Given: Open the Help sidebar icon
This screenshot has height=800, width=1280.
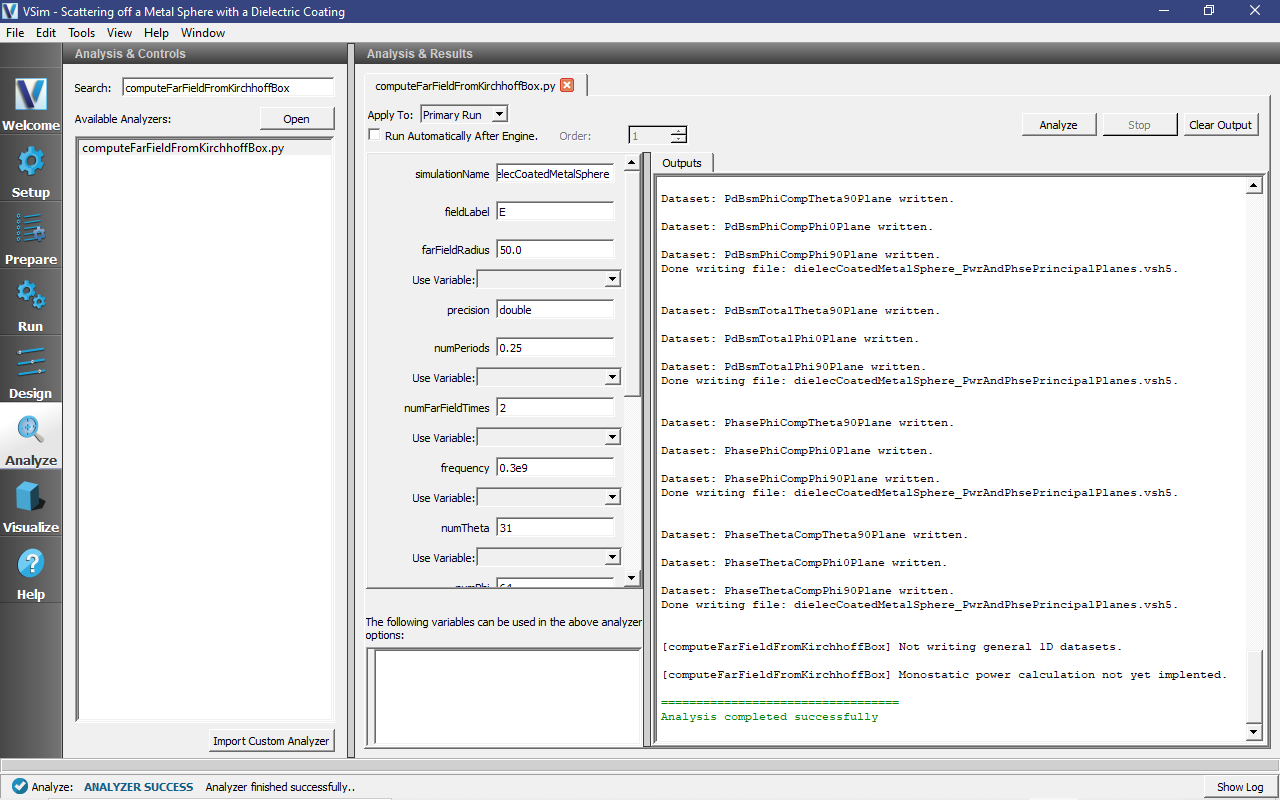Looking at the screenshot, I should click(x=30, y=571).
